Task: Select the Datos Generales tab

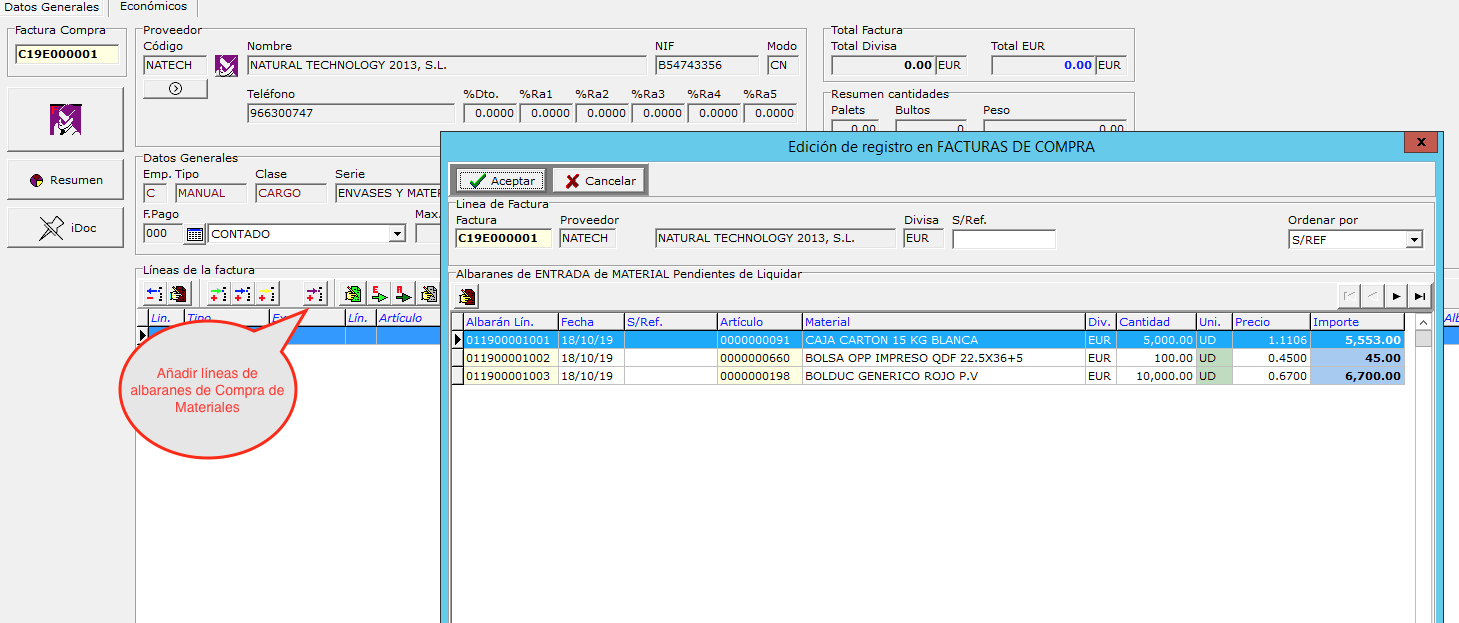Action: coord(52,7)
